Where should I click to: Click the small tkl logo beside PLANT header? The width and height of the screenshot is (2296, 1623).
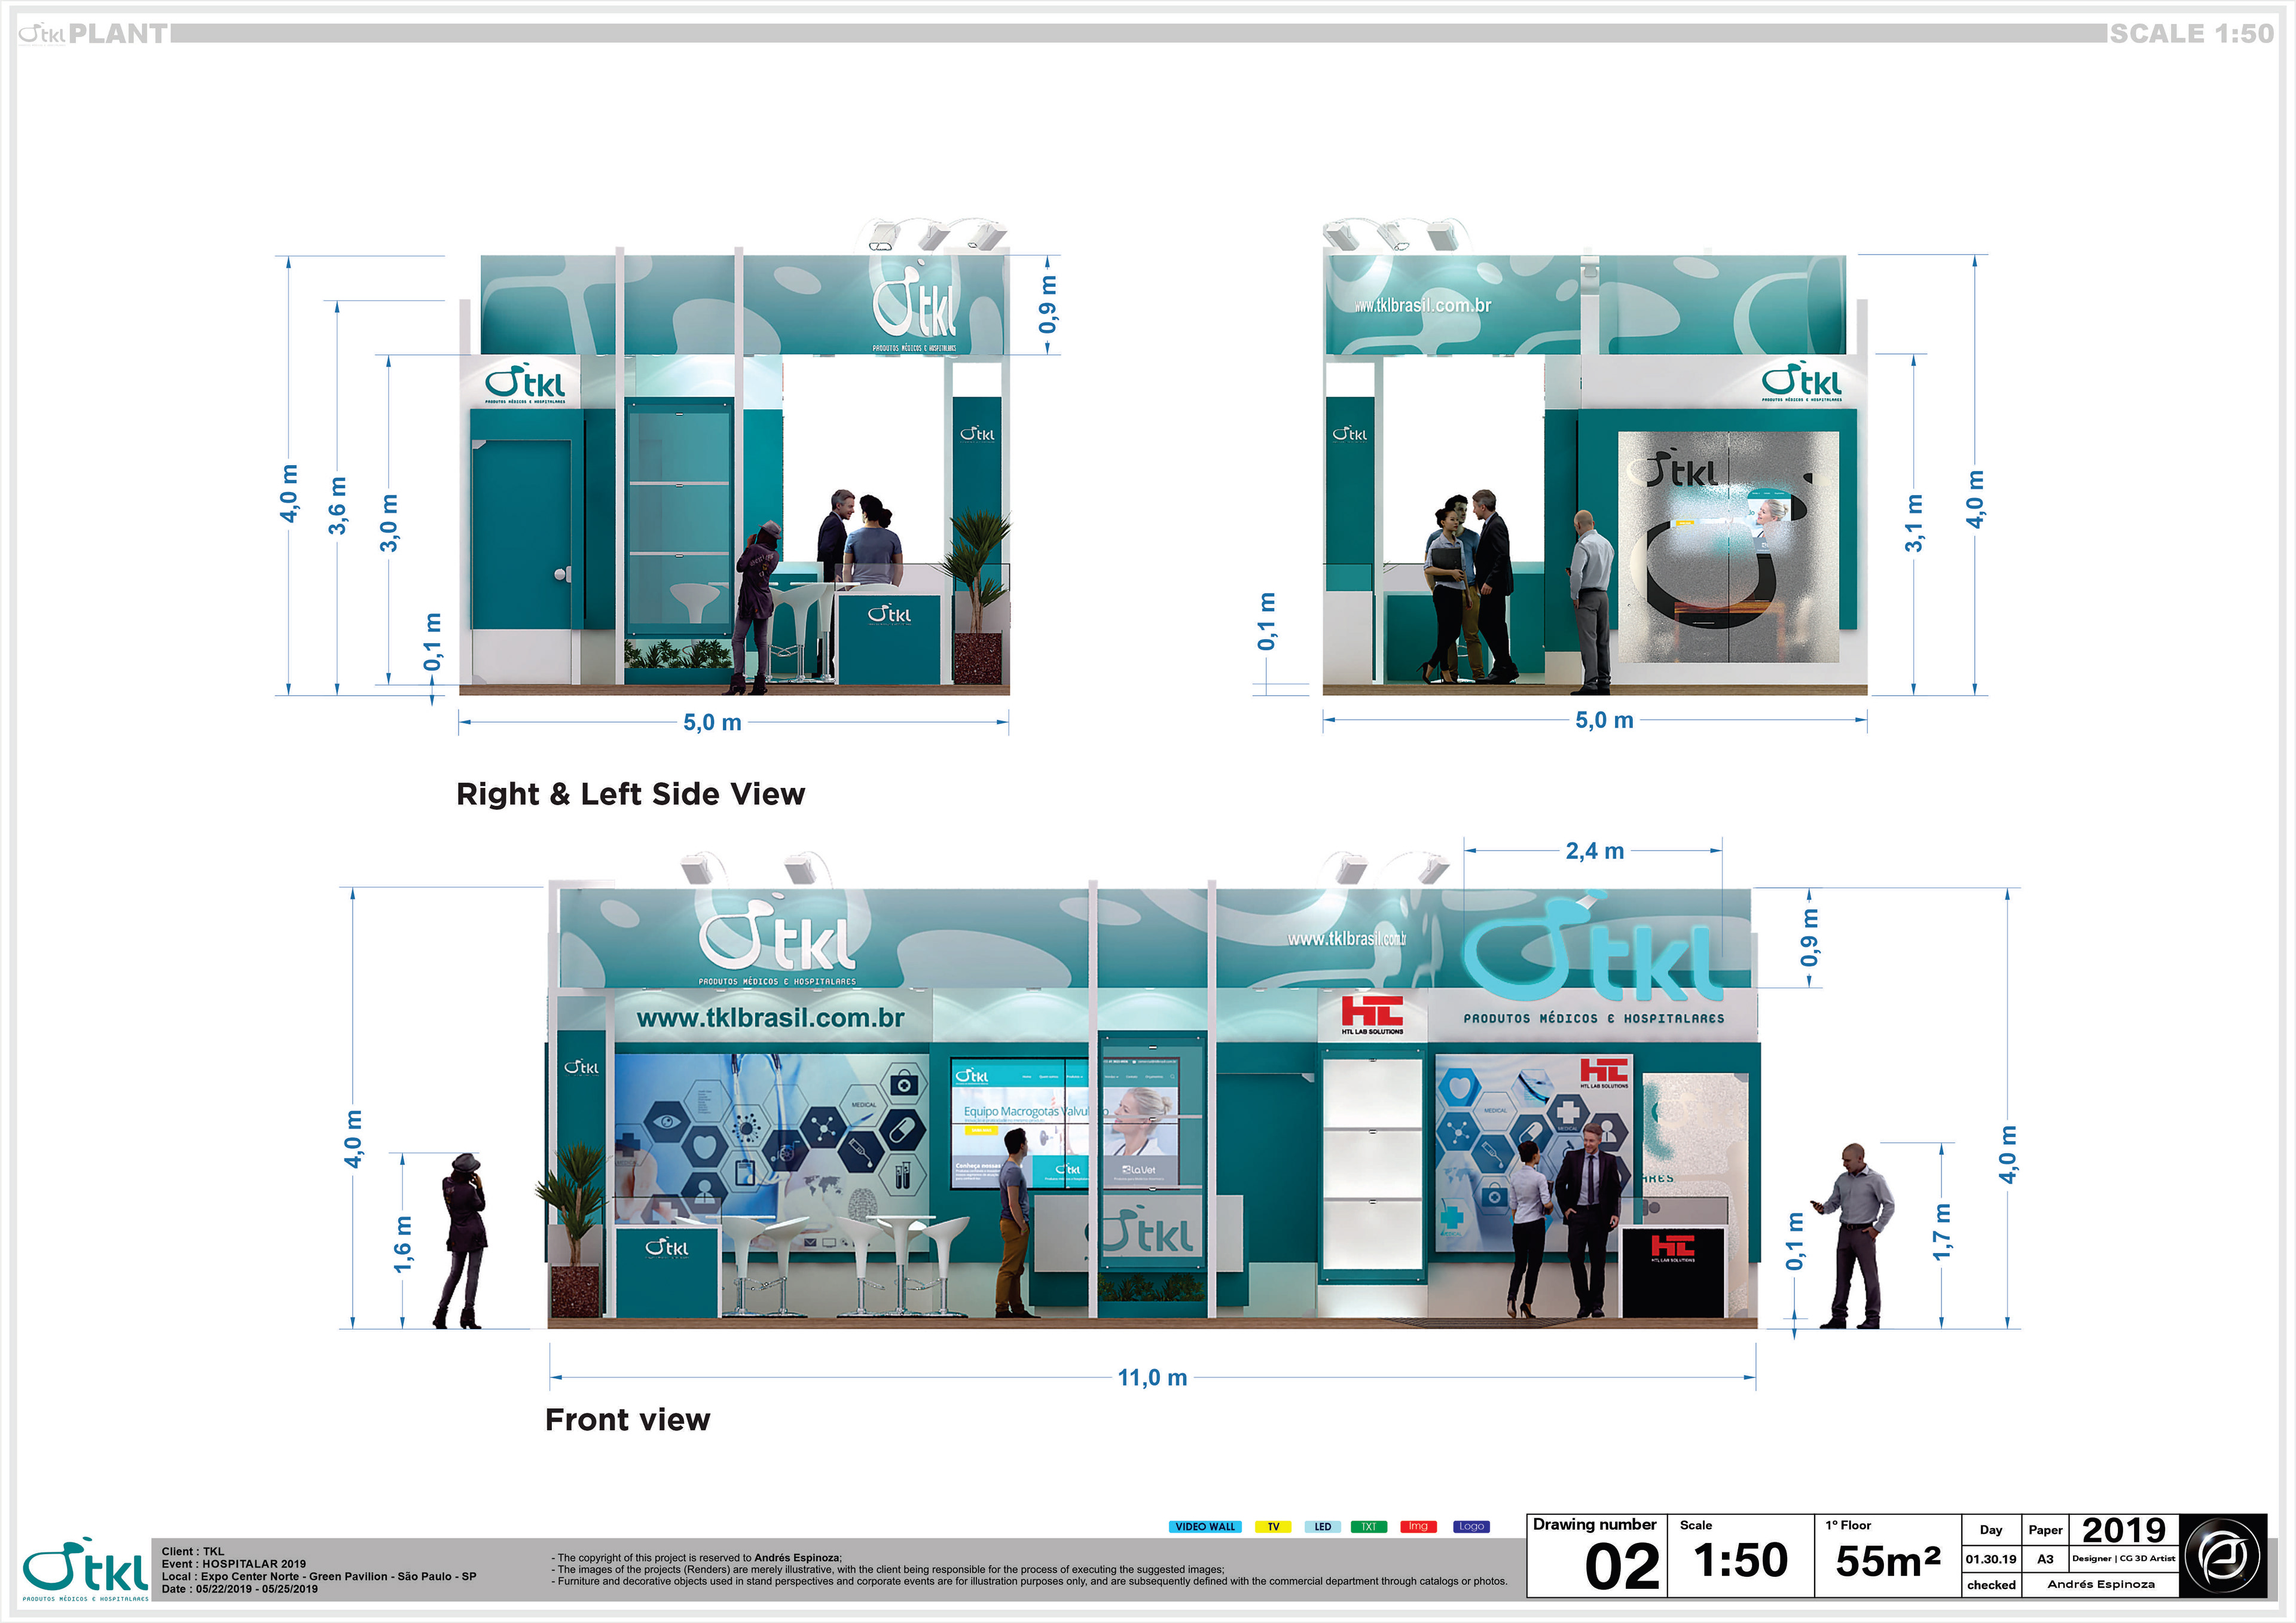[41, 33]
